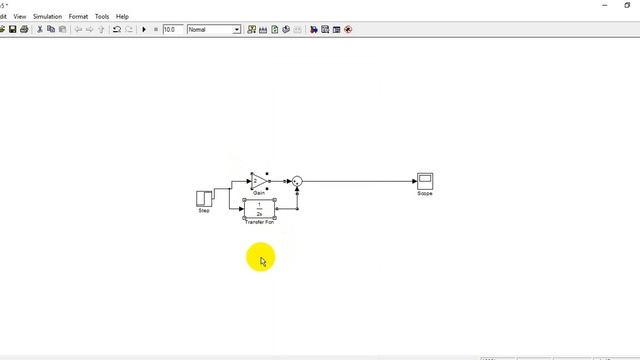This screenshot has height=360, width=640.
Task: Click the second icon right of mode dropdown
Action: pyautogui.click(x=263, y=29)
